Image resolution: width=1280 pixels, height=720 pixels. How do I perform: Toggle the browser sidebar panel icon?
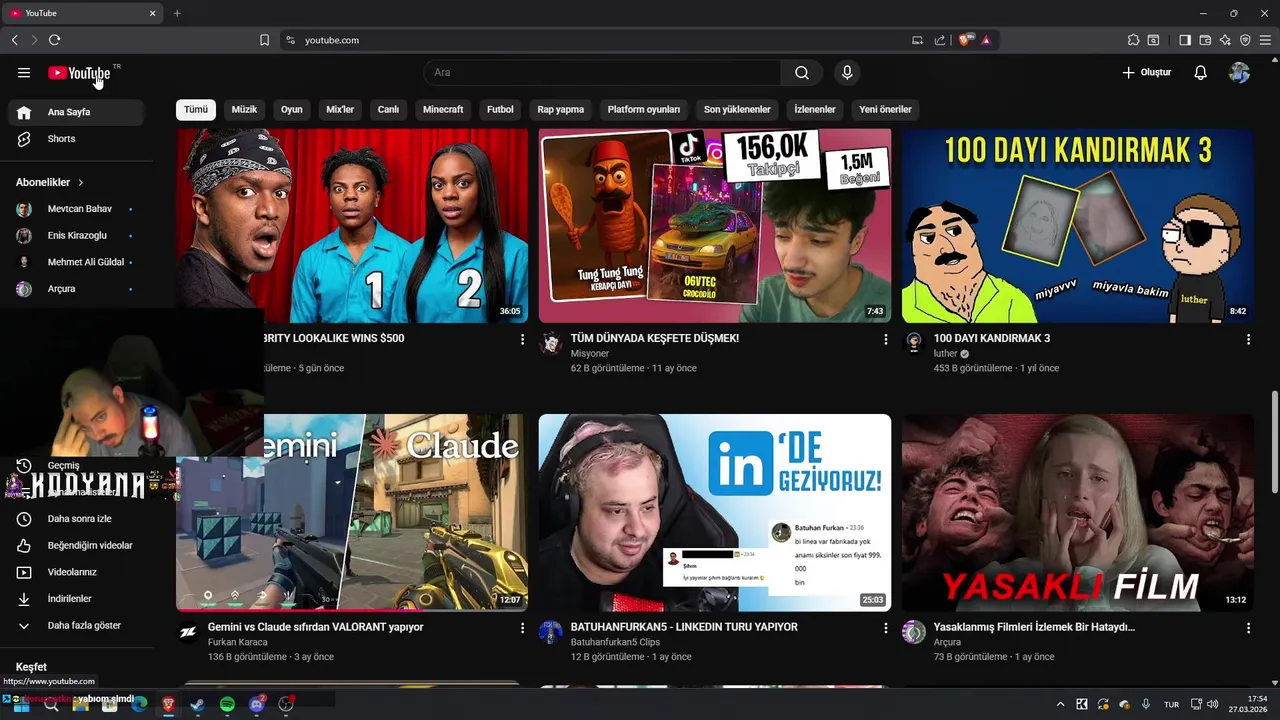pyautogui.click(x=1185, y=40)
